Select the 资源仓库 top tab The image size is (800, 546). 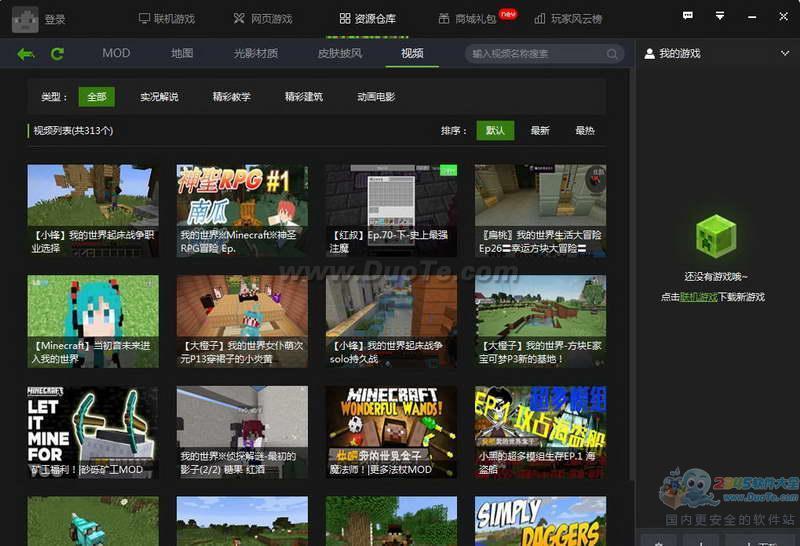368,19
